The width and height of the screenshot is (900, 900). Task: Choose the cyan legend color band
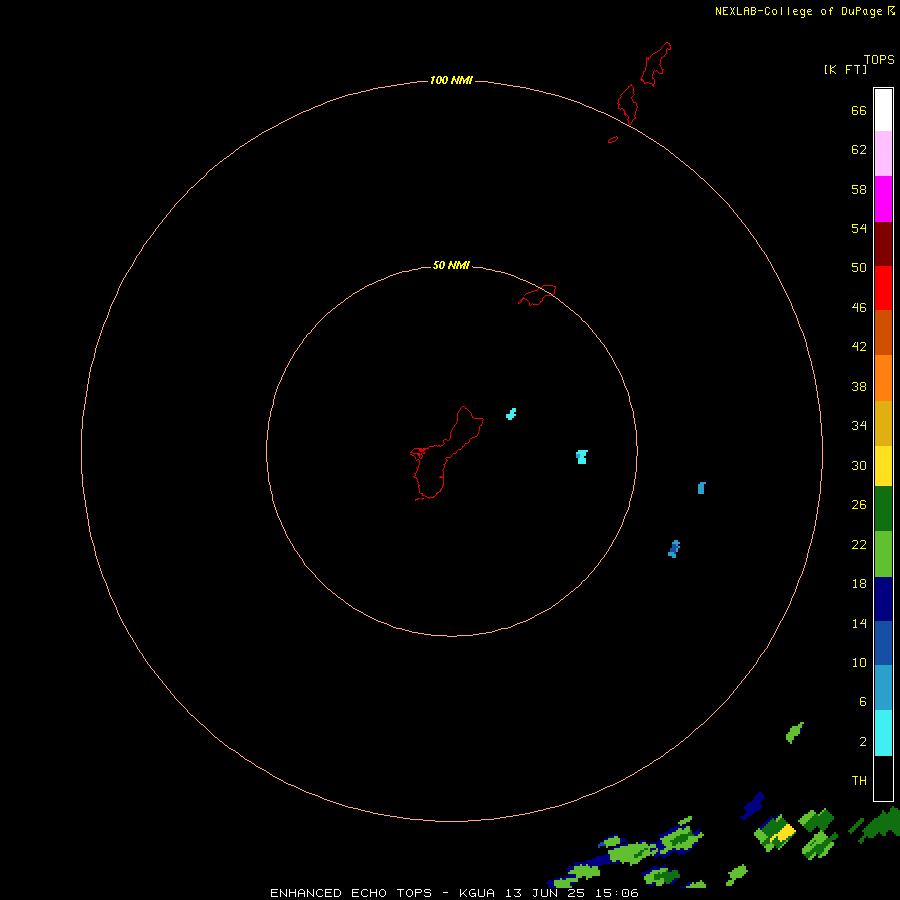pos(883,733)
